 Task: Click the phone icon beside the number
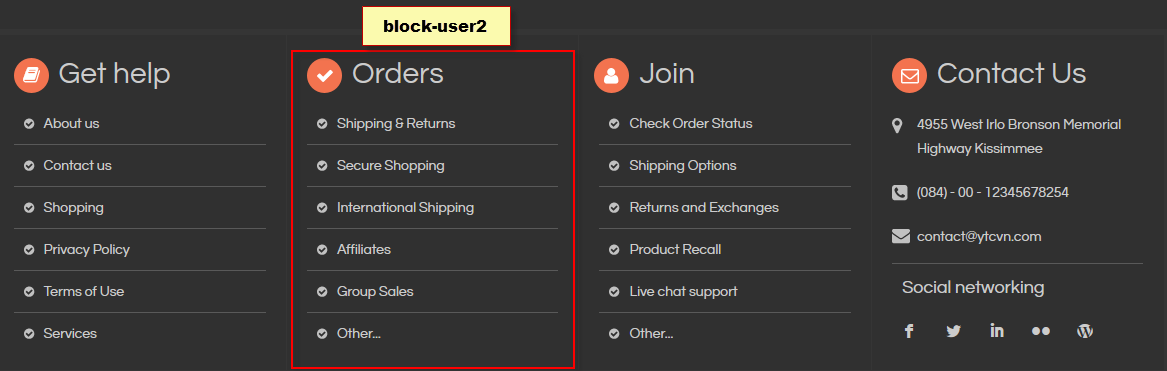coord(900,193)
